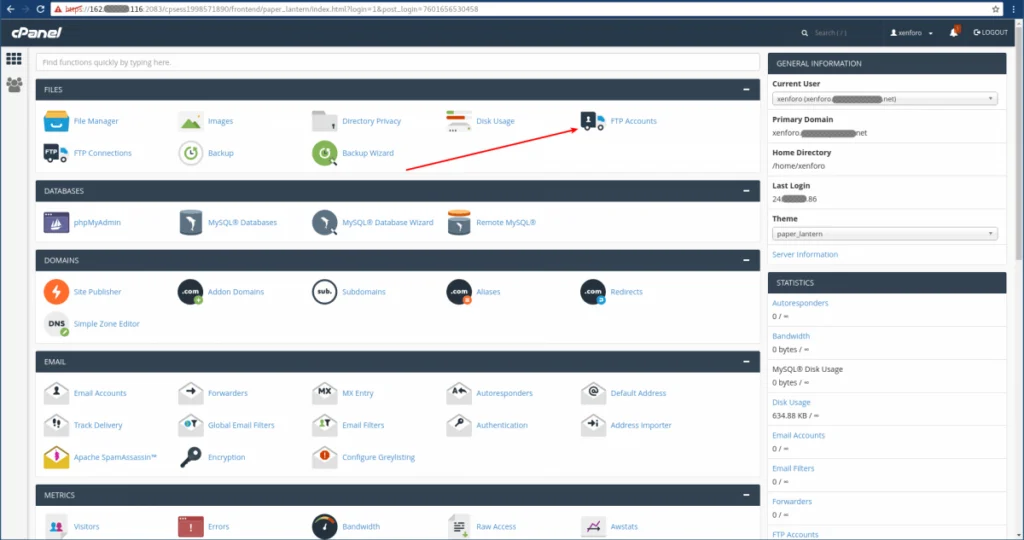Click the Backup clock icon
This screenshot has width=1024, height=540.
[x=191, y=153]
